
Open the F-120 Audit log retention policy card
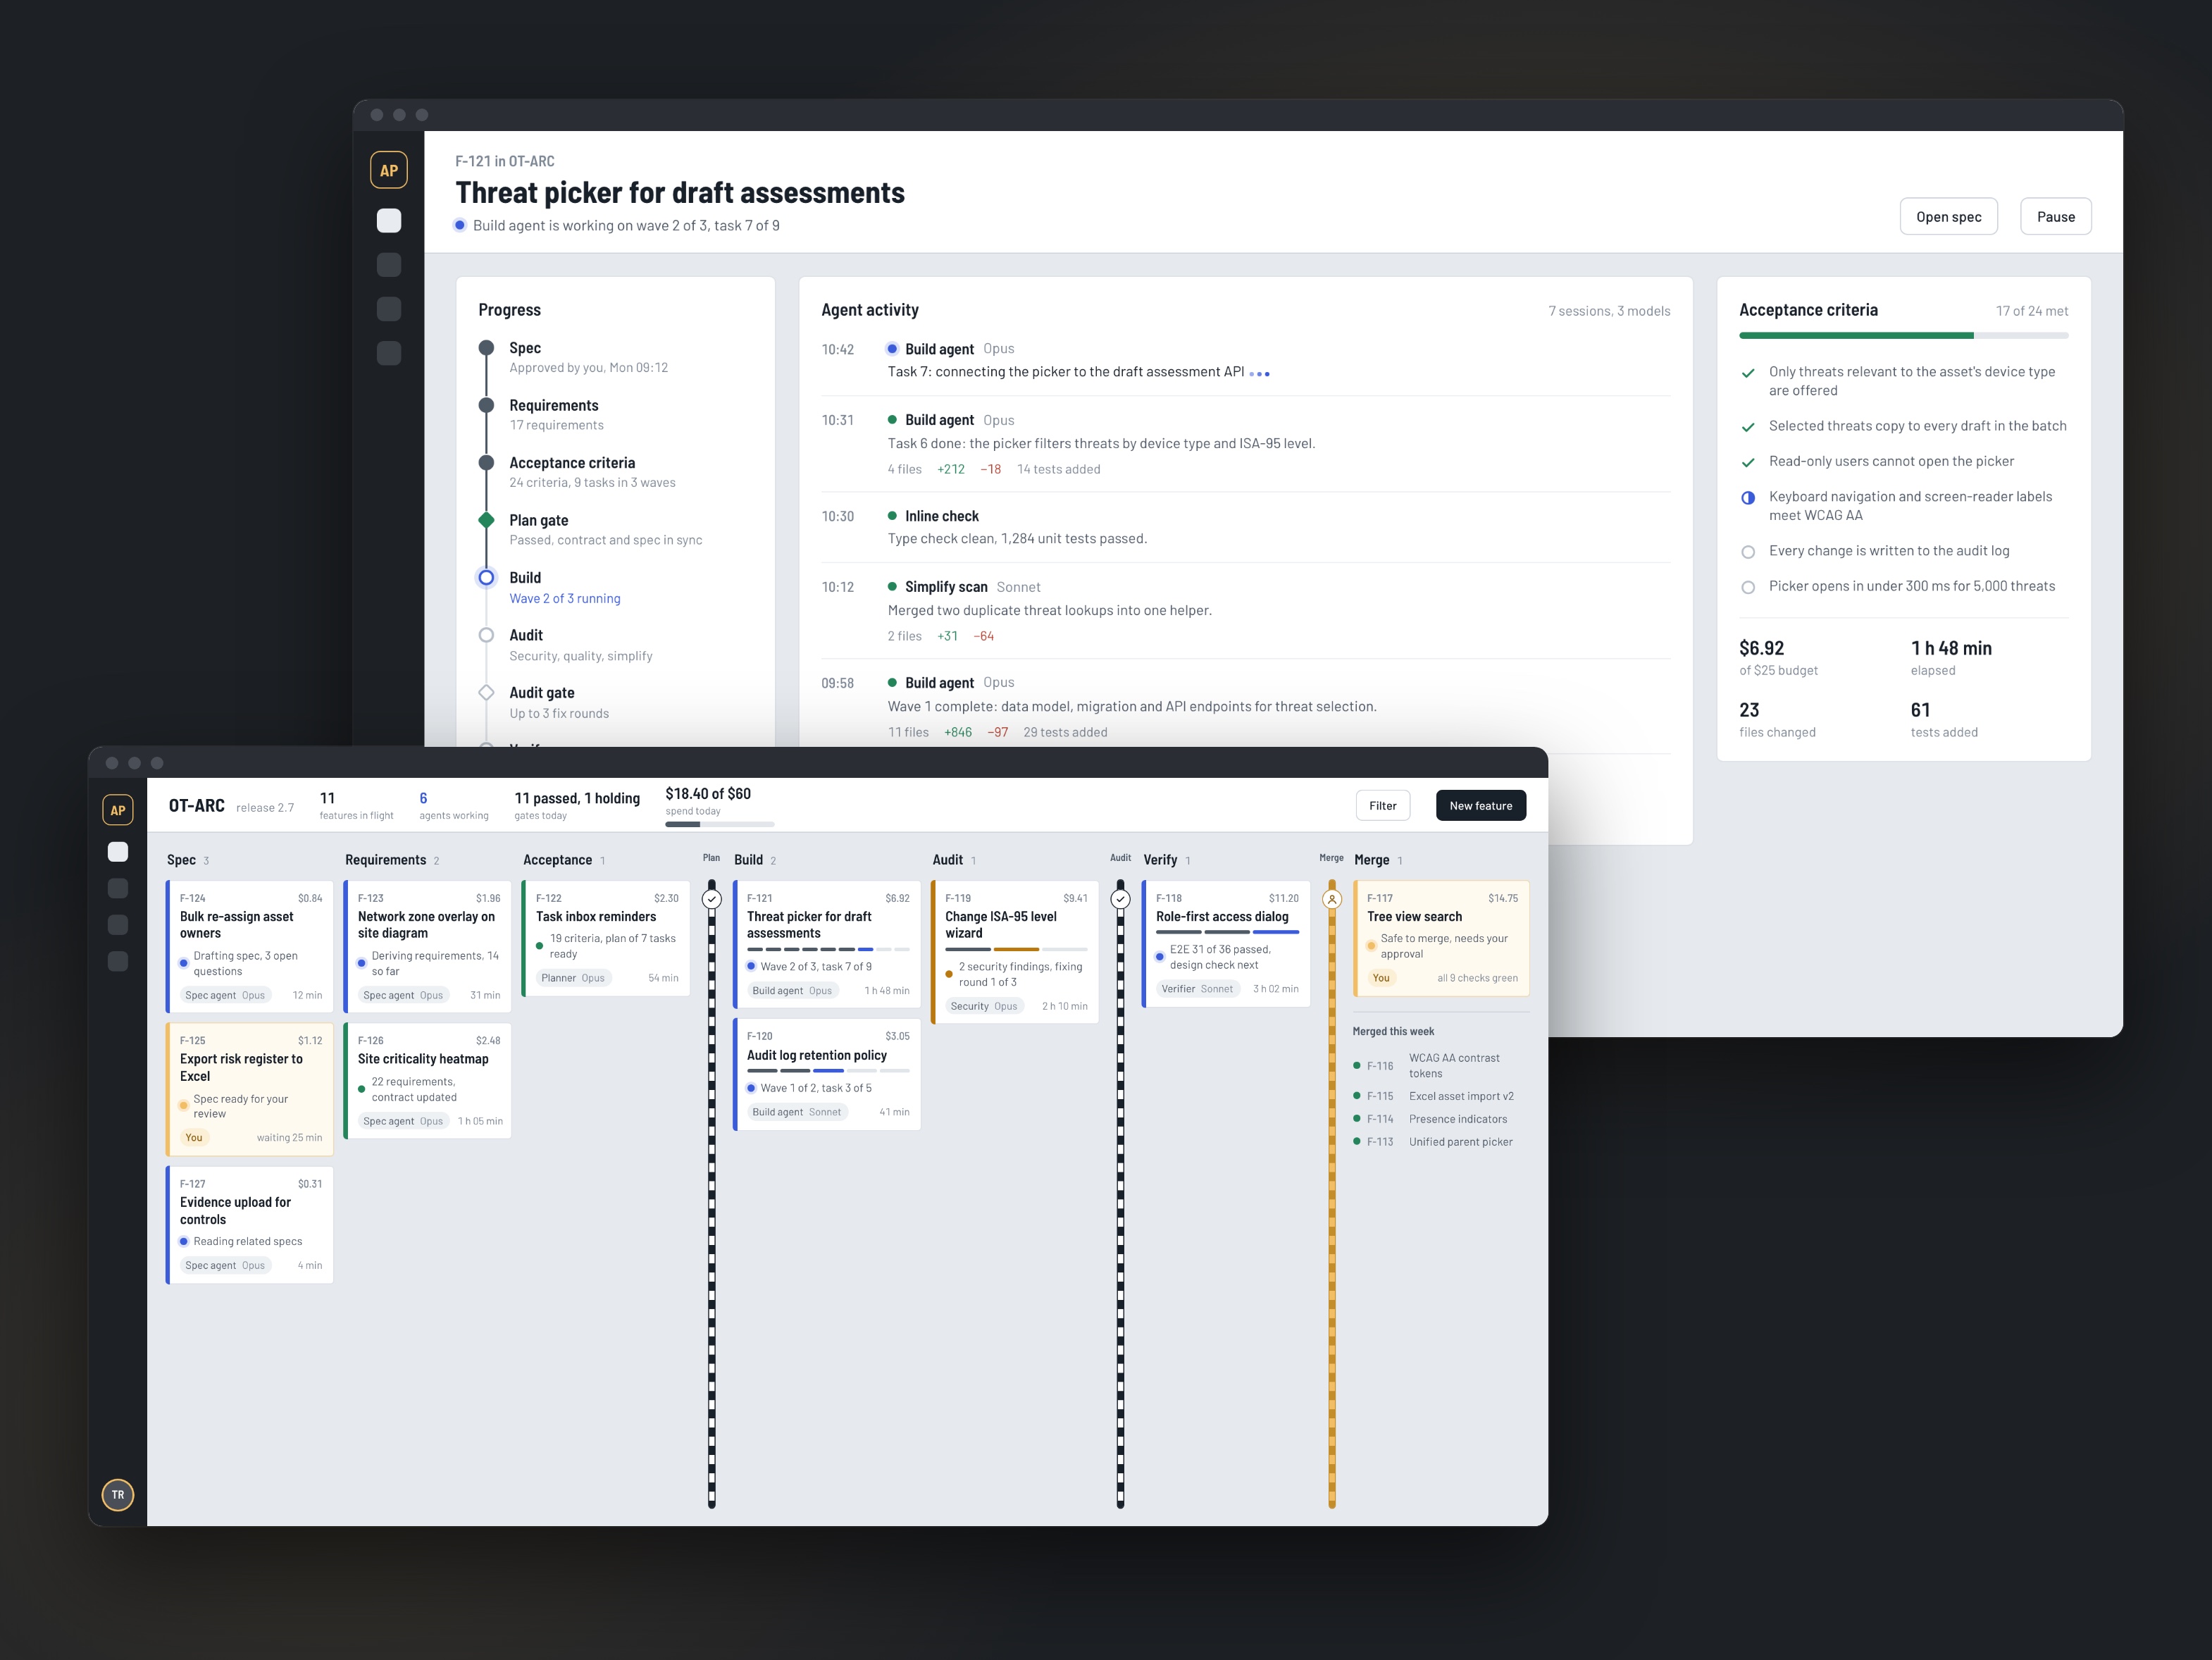827,1075
